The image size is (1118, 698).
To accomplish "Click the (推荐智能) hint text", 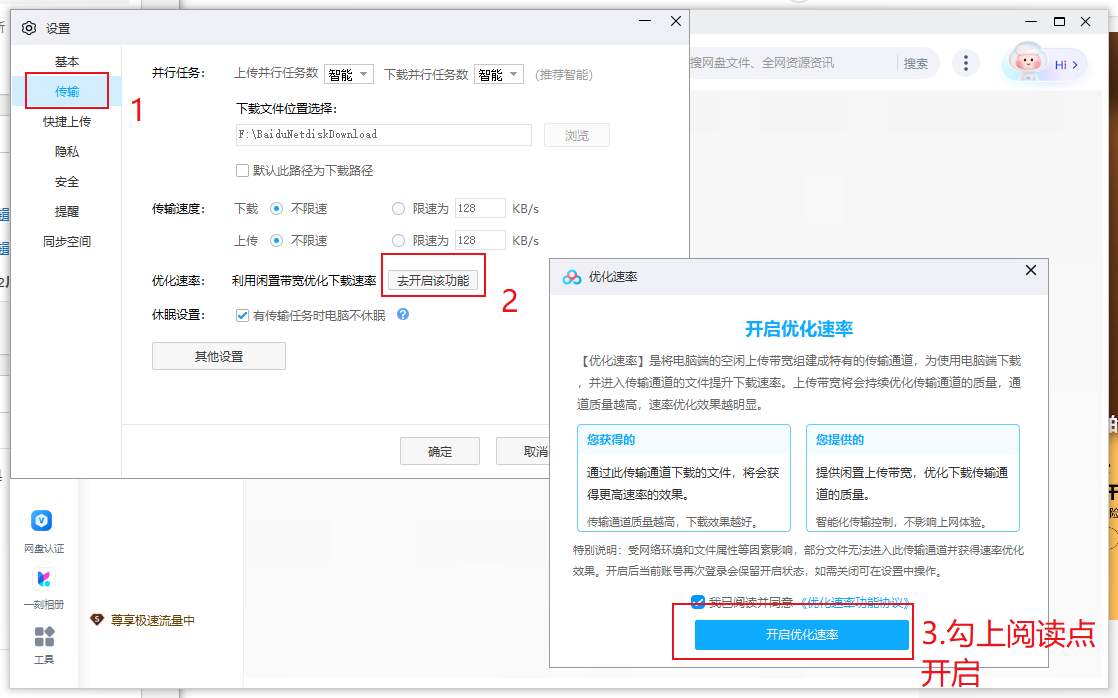I will pyautogui.click(x=564, y=75).
